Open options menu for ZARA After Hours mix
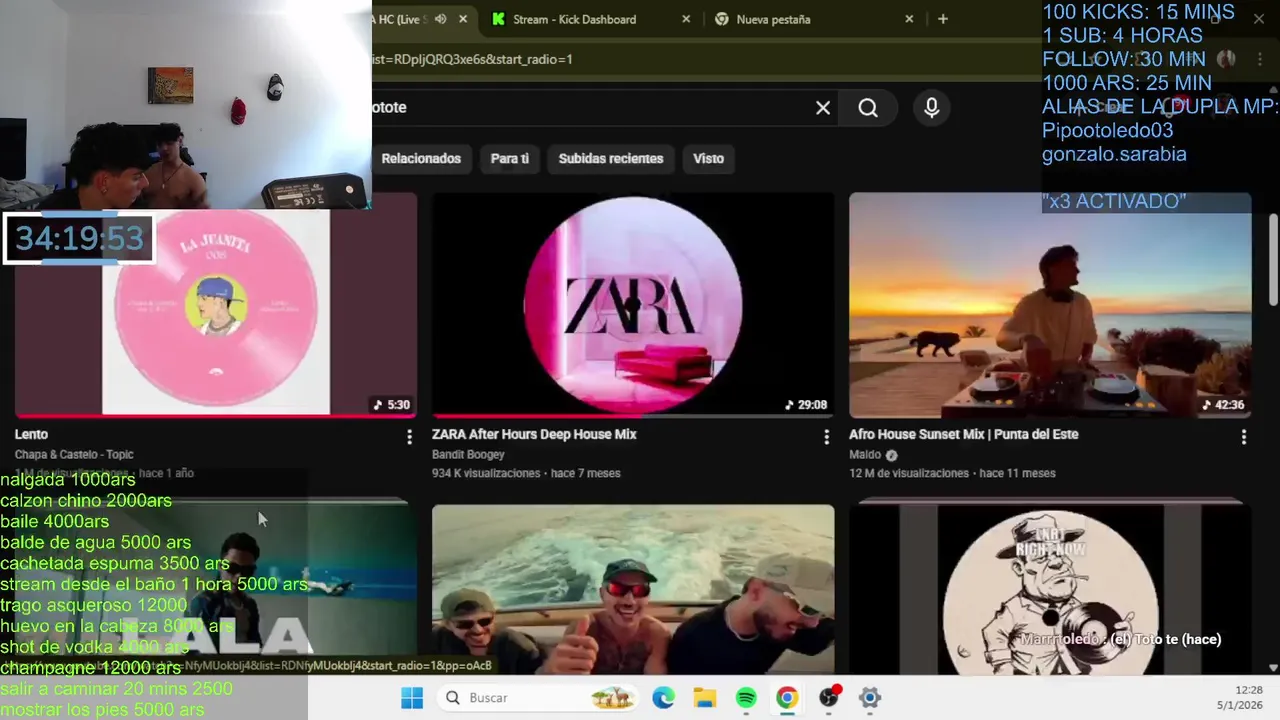The width and height of the screenshot is (1280, 720). pos(826,437)
